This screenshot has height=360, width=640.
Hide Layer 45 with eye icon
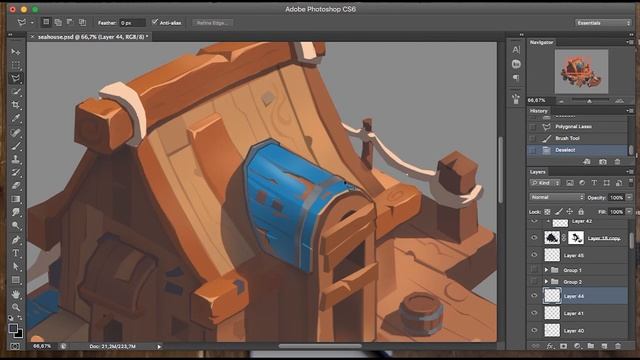[534, 255]
